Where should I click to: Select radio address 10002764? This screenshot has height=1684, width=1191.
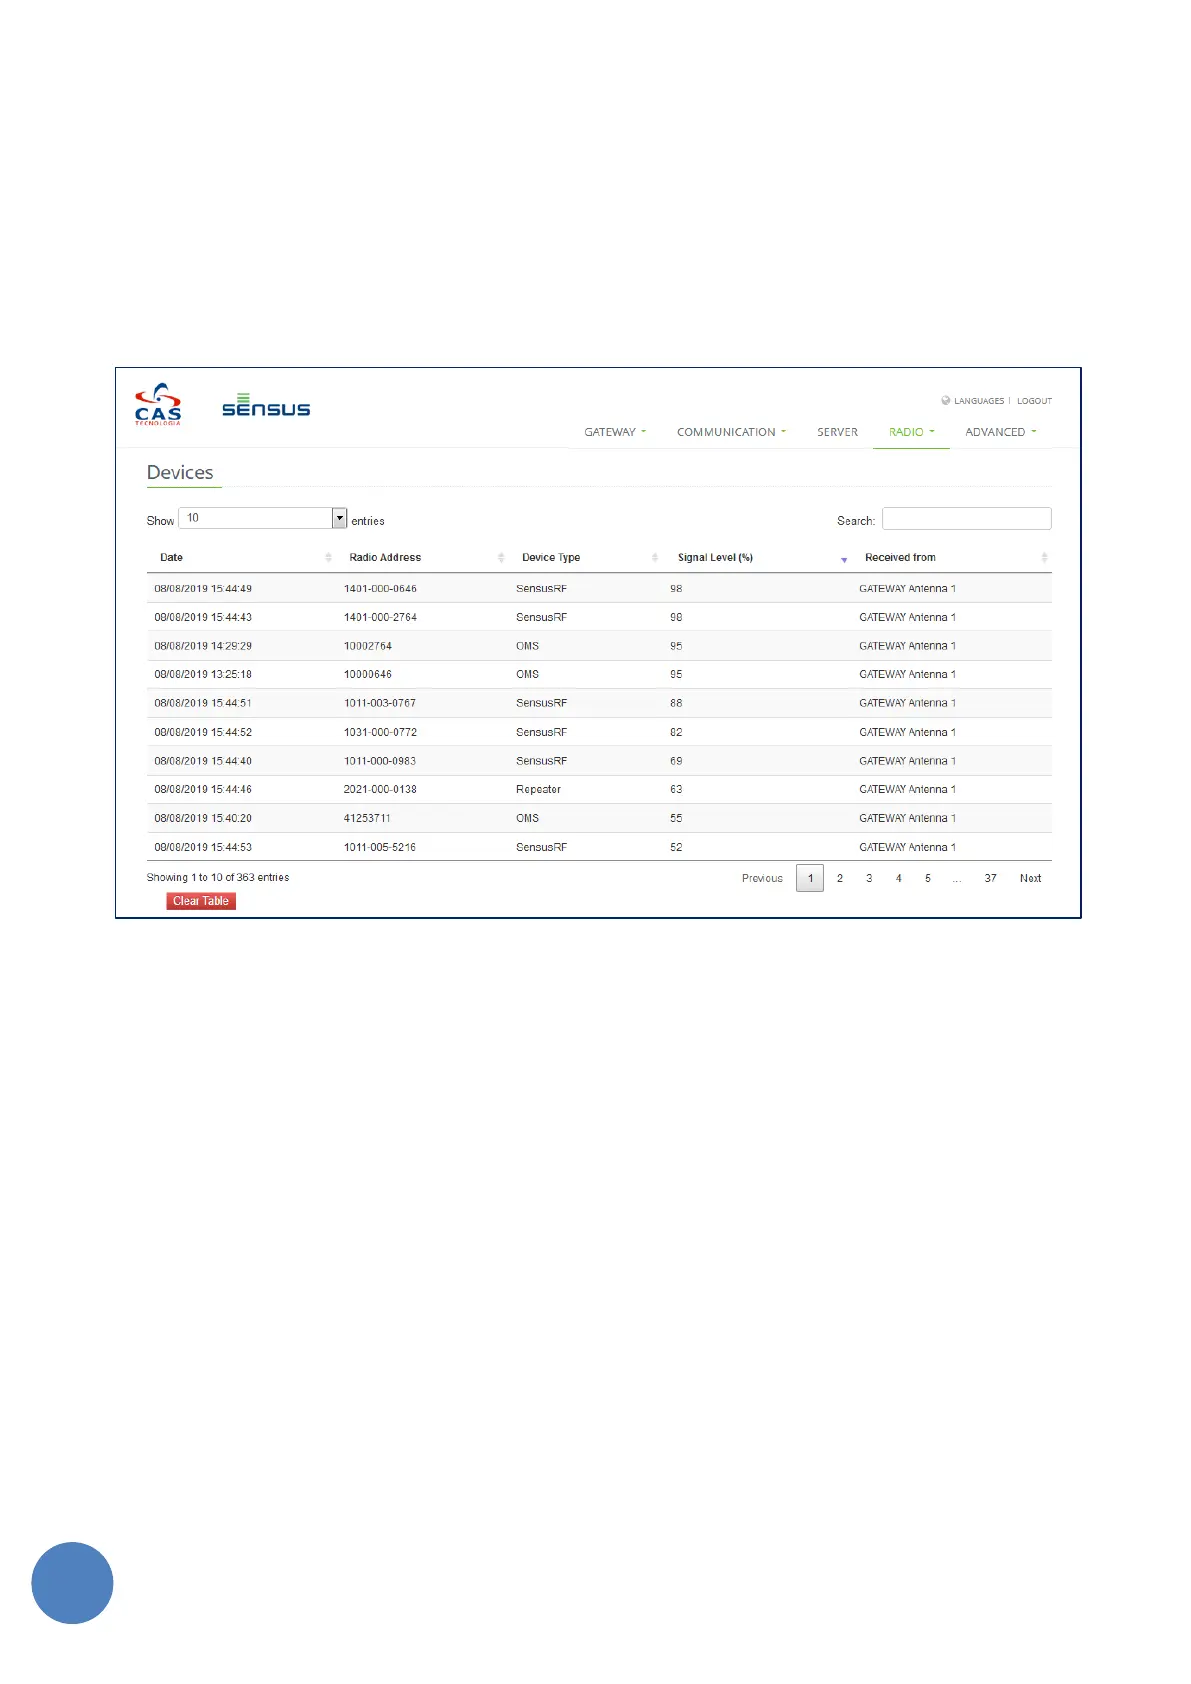(368, 646)
